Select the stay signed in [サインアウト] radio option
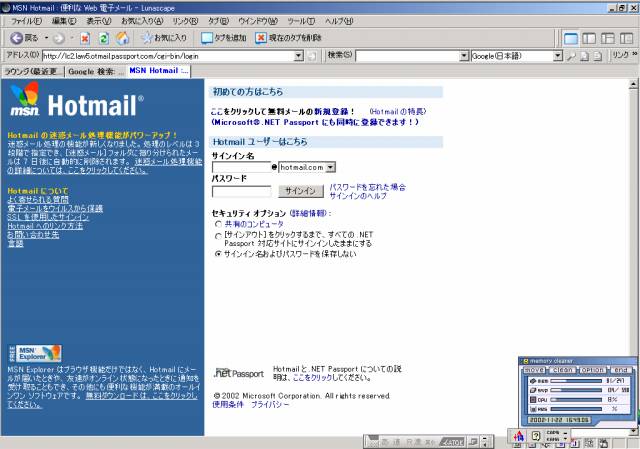This screenshot has width=640, height=449. tap(218, 236)
